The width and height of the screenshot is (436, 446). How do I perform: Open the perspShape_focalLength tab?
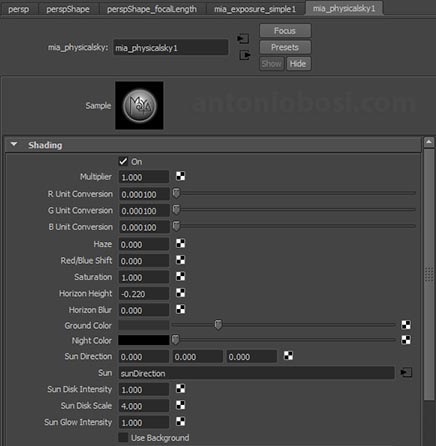[x=152, y=9]
